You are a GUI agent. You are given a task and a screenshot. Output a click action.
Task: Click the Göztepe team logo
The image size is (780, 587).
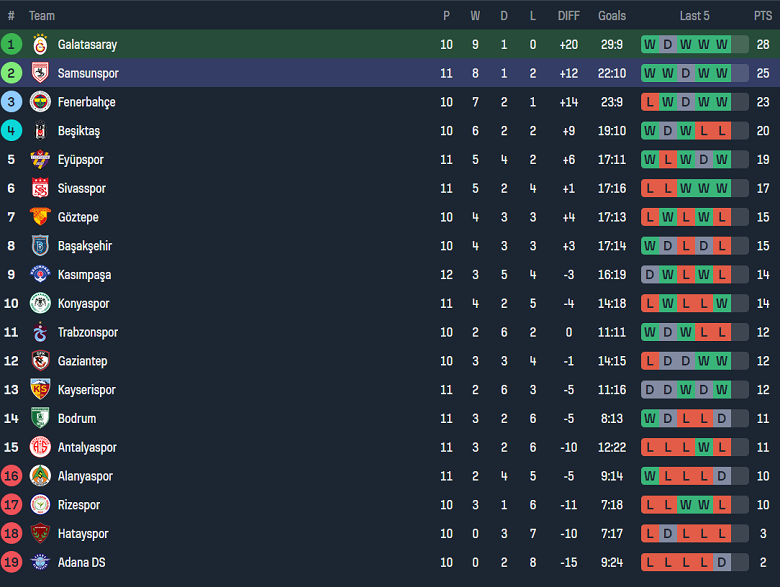tap(40, 217)
